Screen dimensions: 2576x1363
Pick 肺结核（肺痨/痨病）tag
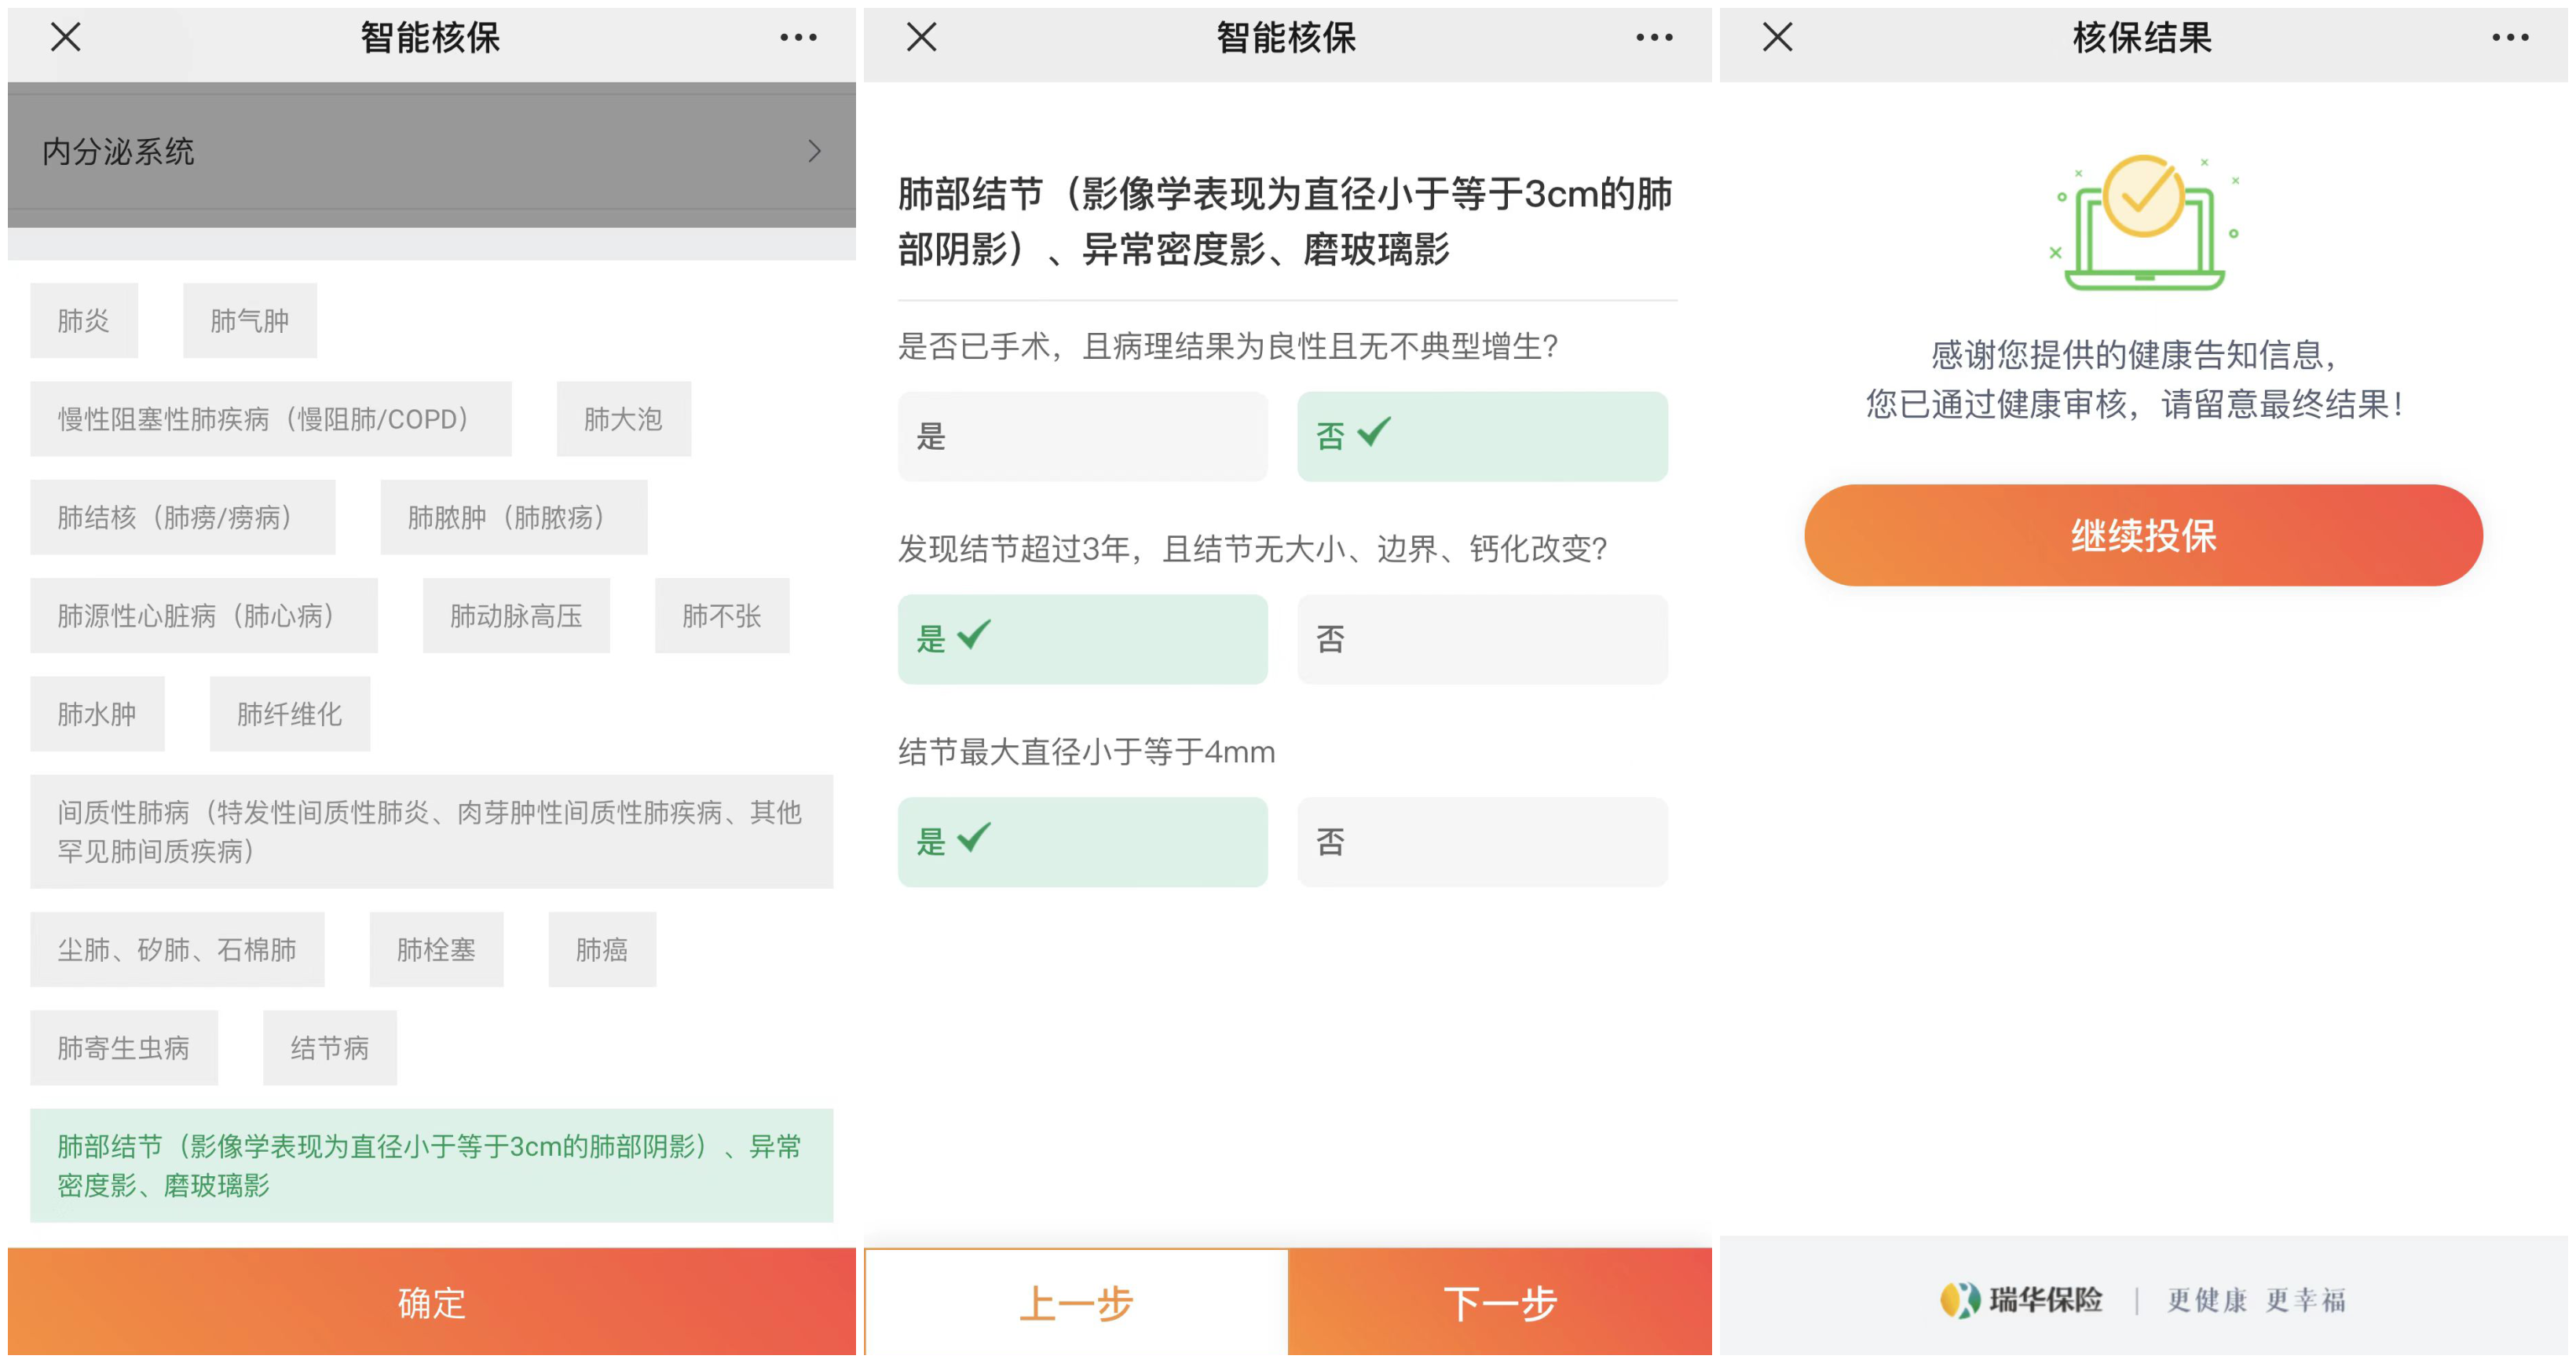click(x=183, y=517)
